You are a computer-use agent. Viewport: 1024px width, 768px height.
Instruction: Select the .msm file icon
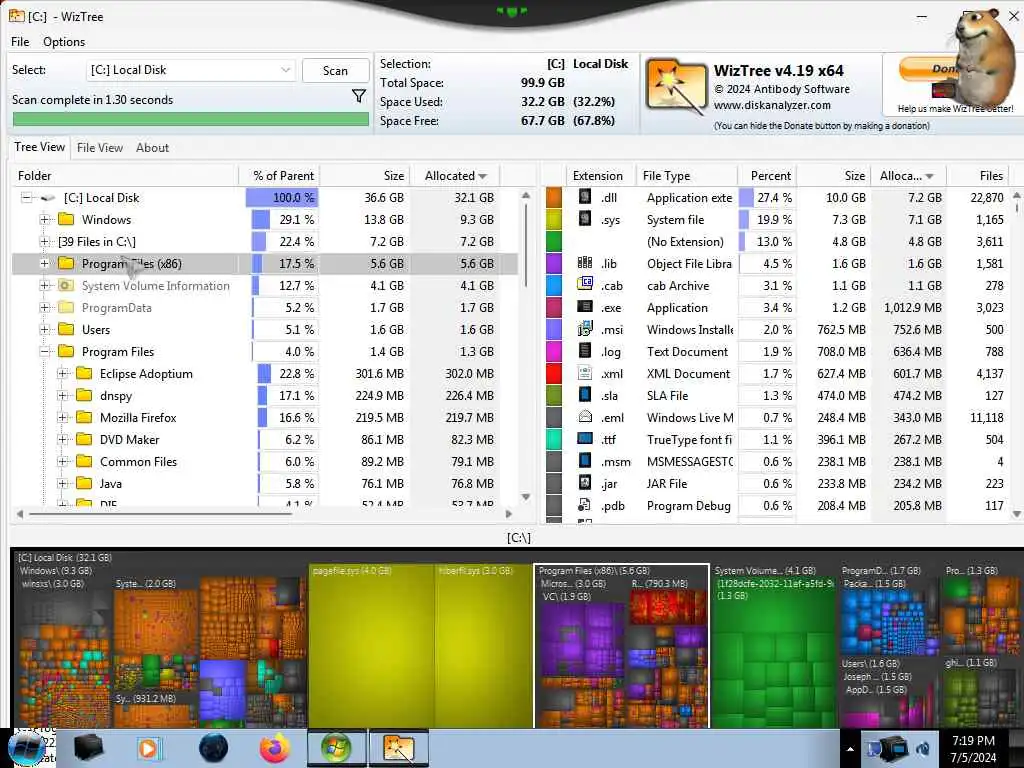tap(585, 460)
